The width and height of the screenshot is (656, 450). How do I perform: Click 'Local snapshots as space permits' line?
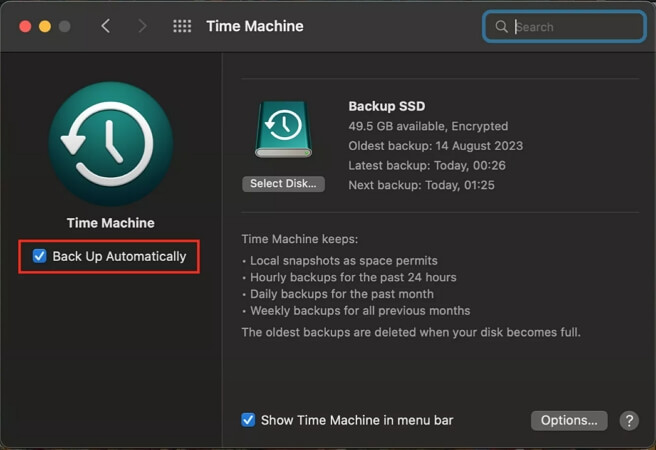(343, 261)
